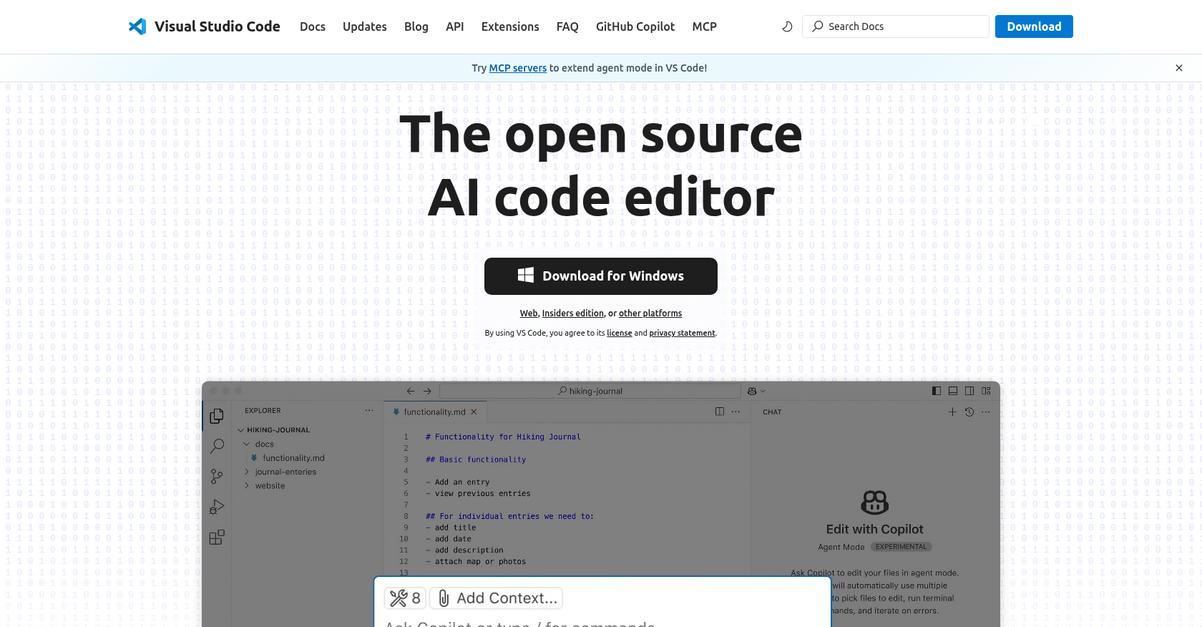Select the functionality.md editor tab
The height and width of the screenshot is (627, 1202).
[435, 411]
